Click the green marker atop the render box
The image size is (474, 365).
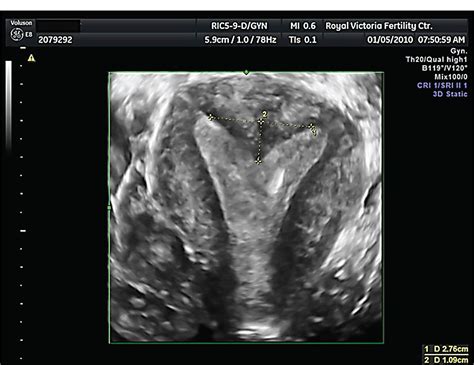(x=246, y=72)
